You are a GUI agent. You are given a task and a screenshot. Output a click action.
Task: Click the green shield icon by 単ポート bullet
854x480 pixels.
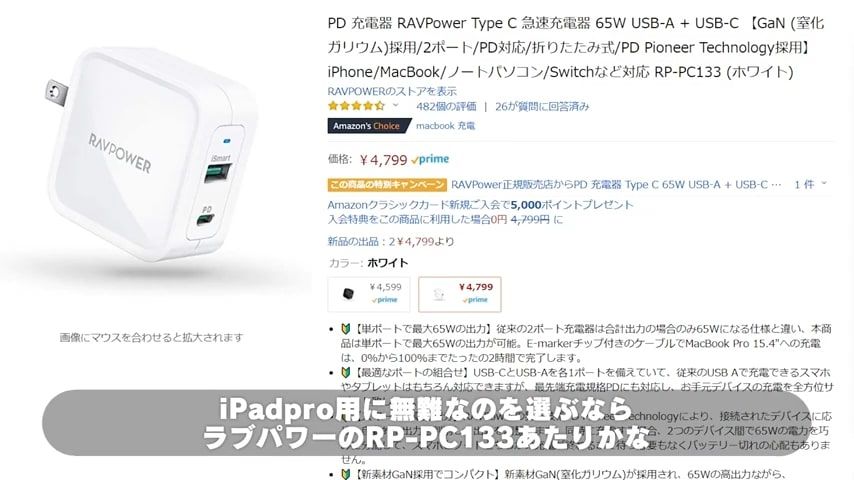[345, 329]
